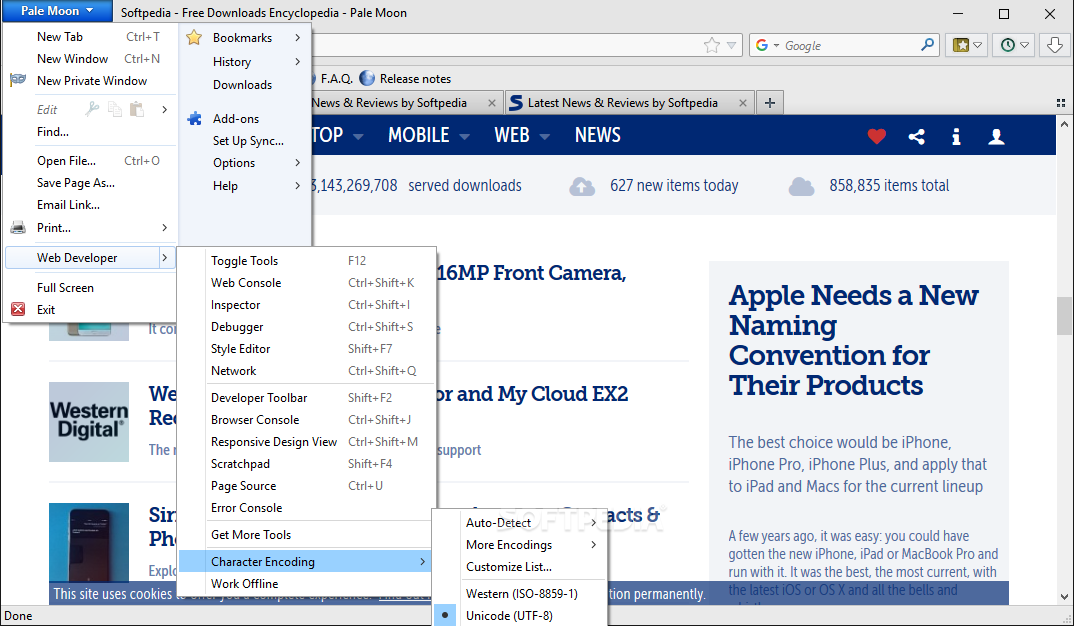
Task: Click the Release notes globe icon
Action: pyautogui.click(x=367, y=78)
